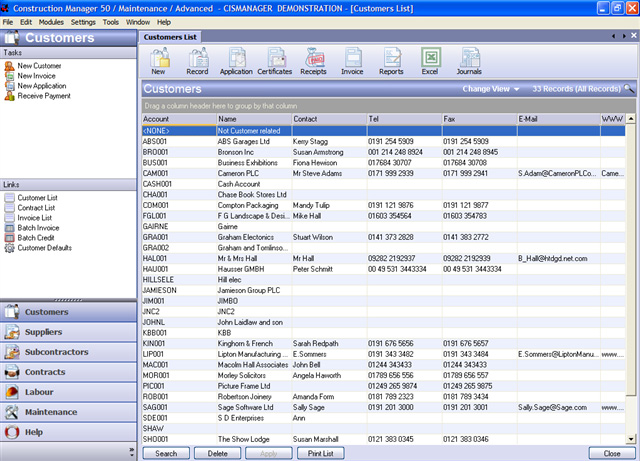Switch to the Labour module

[68, 392]
